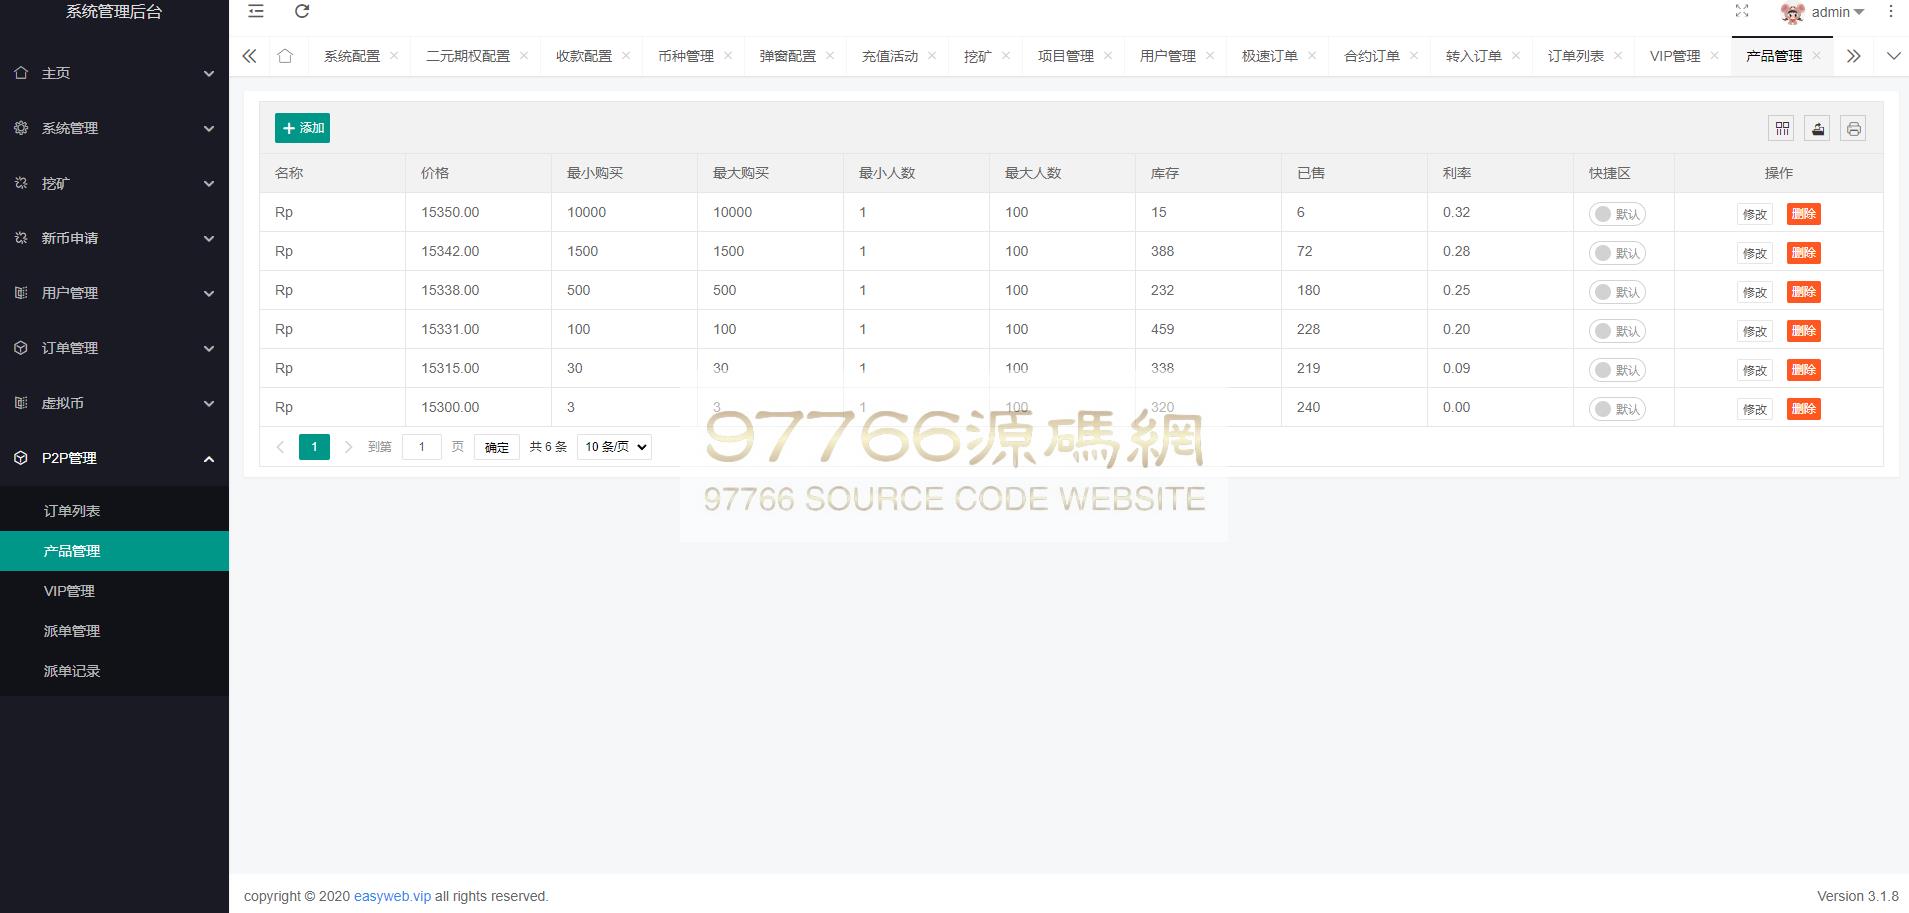The height and width of the screenshot is (913, 1909).
Task: Click the next page arrow in pagination
Action: [348, 447]
